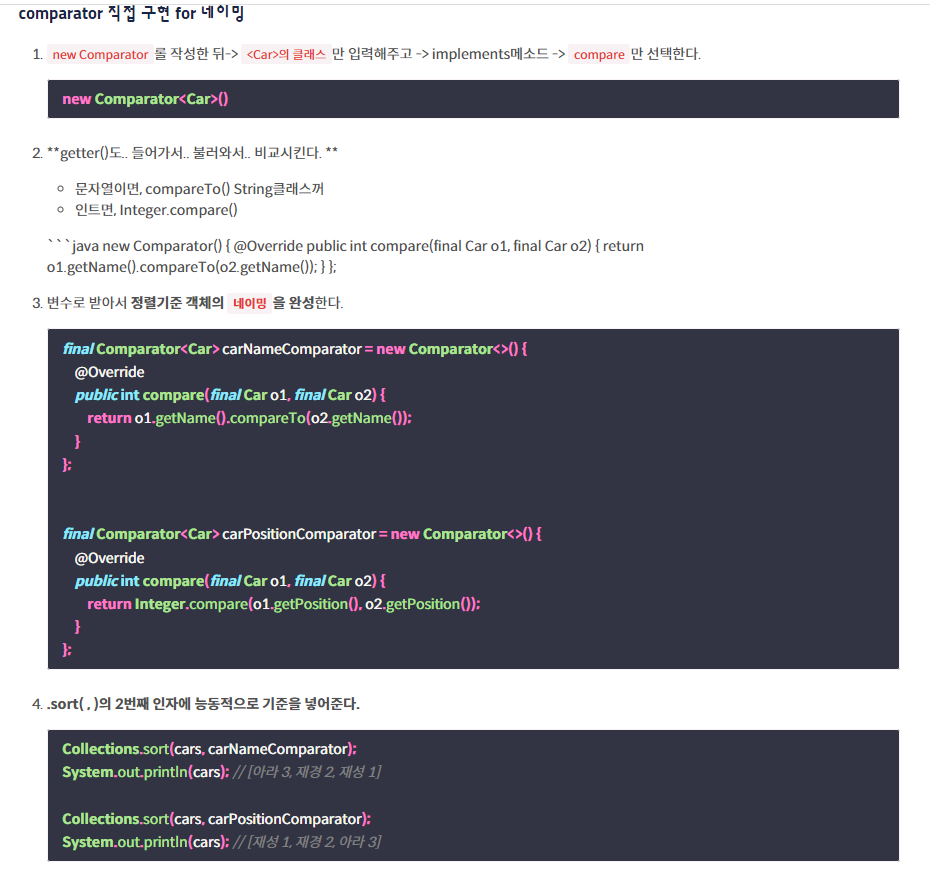Image resolution: width=930 pixels, height=878 pixels.
Task: Click the second "public int compare(final Car o1, final Car o2) {" line
Action: [x=230, y=581]
